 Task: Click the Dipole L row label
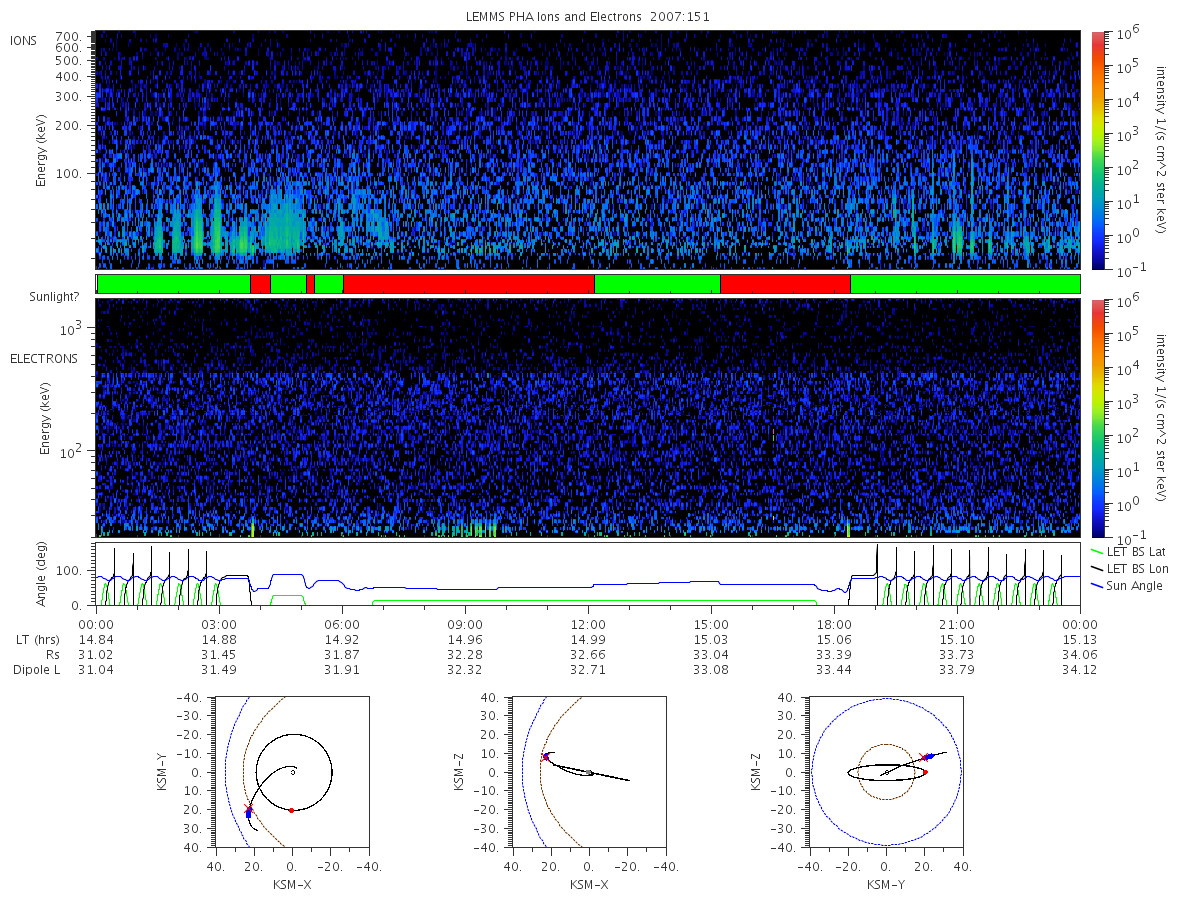(x=36, y=669)
